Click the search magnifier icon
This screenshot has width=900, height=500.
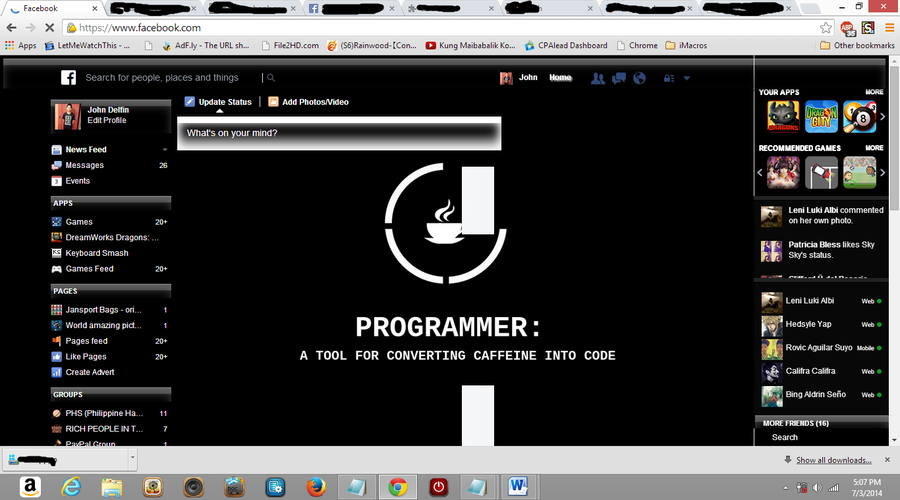click(x=271, y=77)
